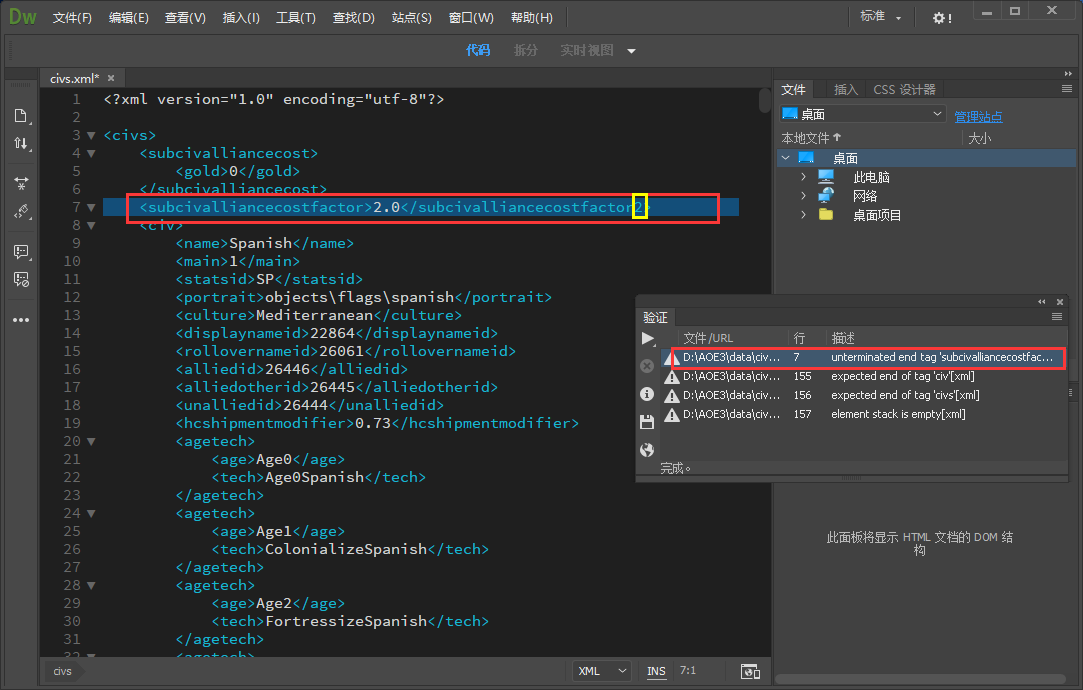This screenshot has width=1083, height=690.
Task: Click the expand all code icon
Action: pyautogui.click(x=21, y=183)
